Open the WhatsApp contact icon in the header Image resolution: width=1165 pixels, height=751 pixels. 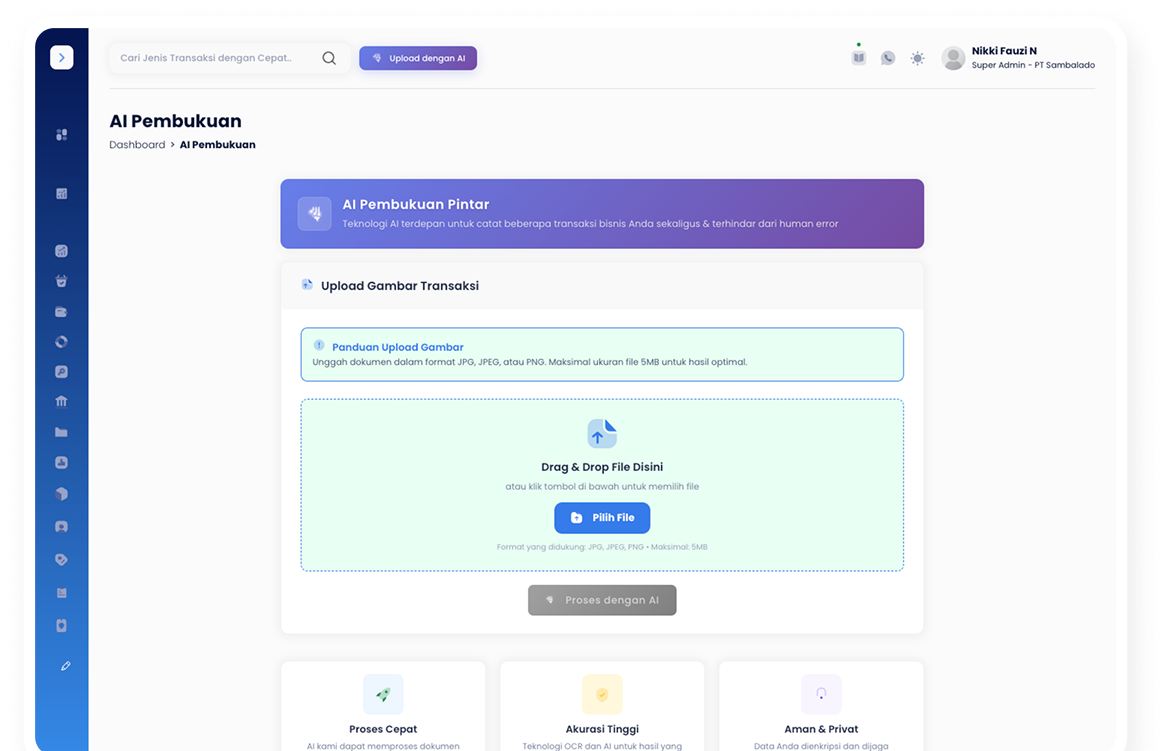[x=887, y=58]
